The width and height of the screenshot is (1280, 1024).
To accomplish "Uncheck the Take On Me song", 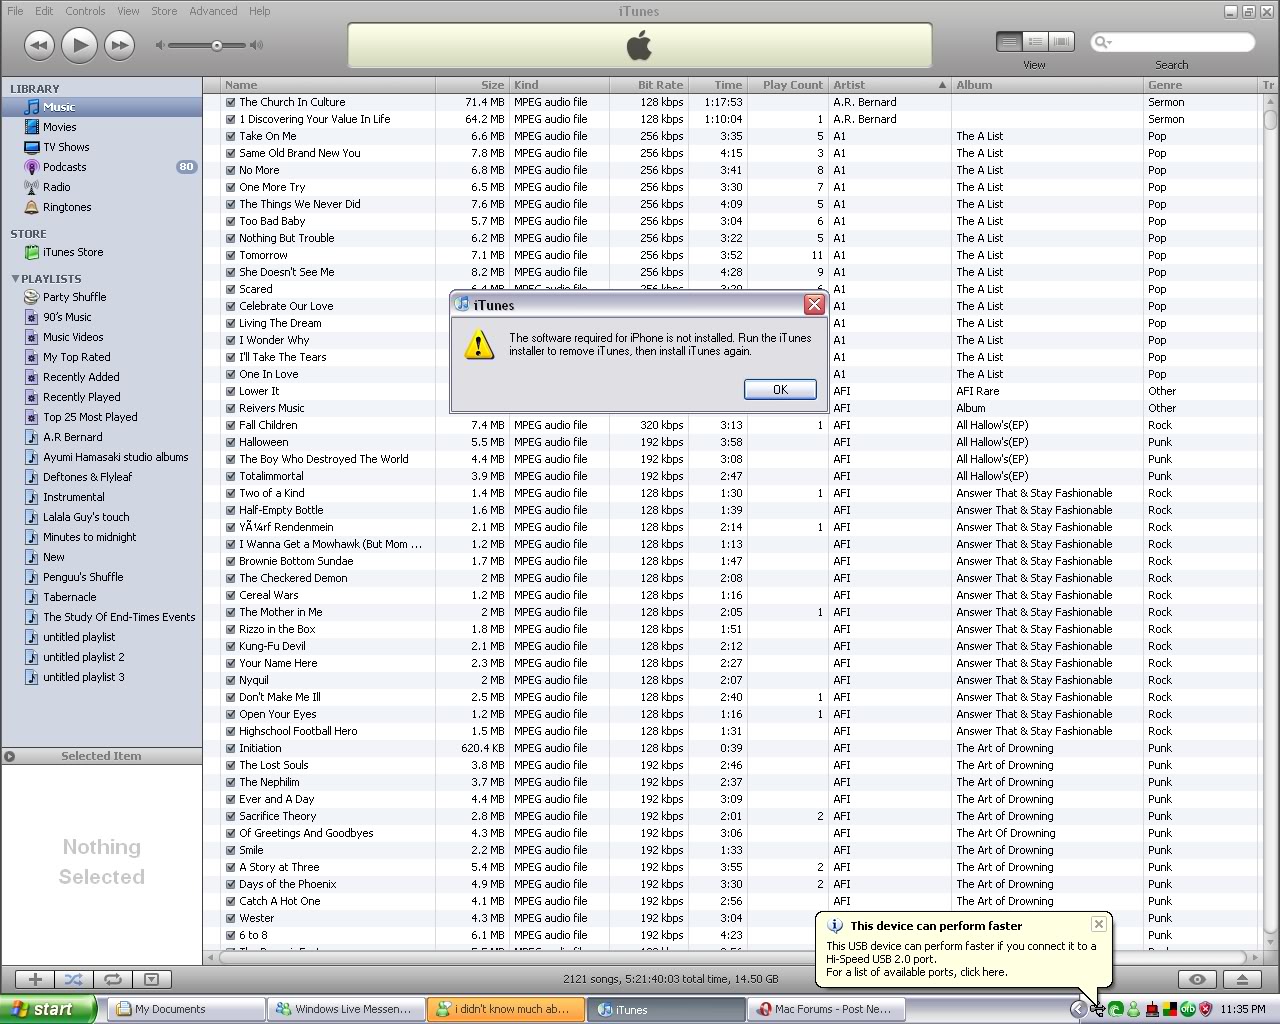I will click(x=231, y=136).
